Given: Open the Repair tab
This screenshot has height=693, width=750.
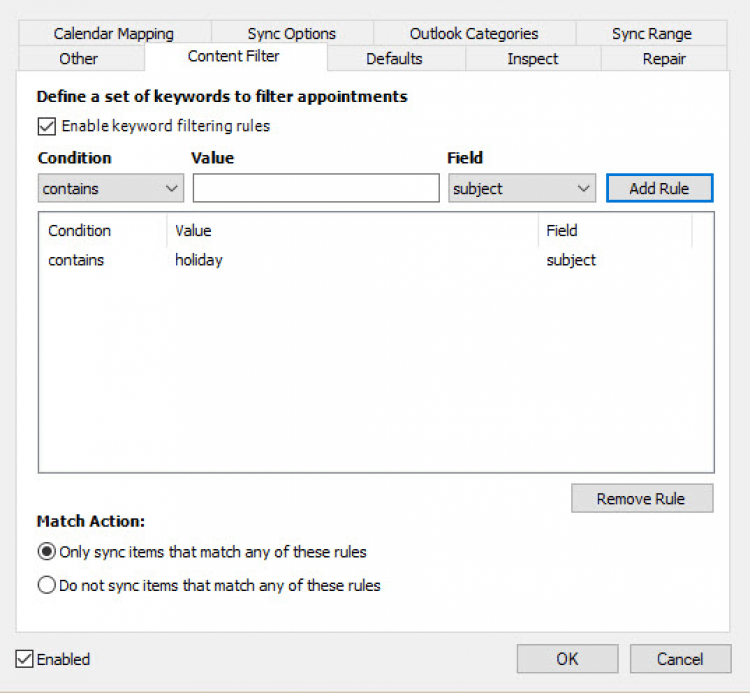Looking at the screenshot, I should tap(664, 59).
